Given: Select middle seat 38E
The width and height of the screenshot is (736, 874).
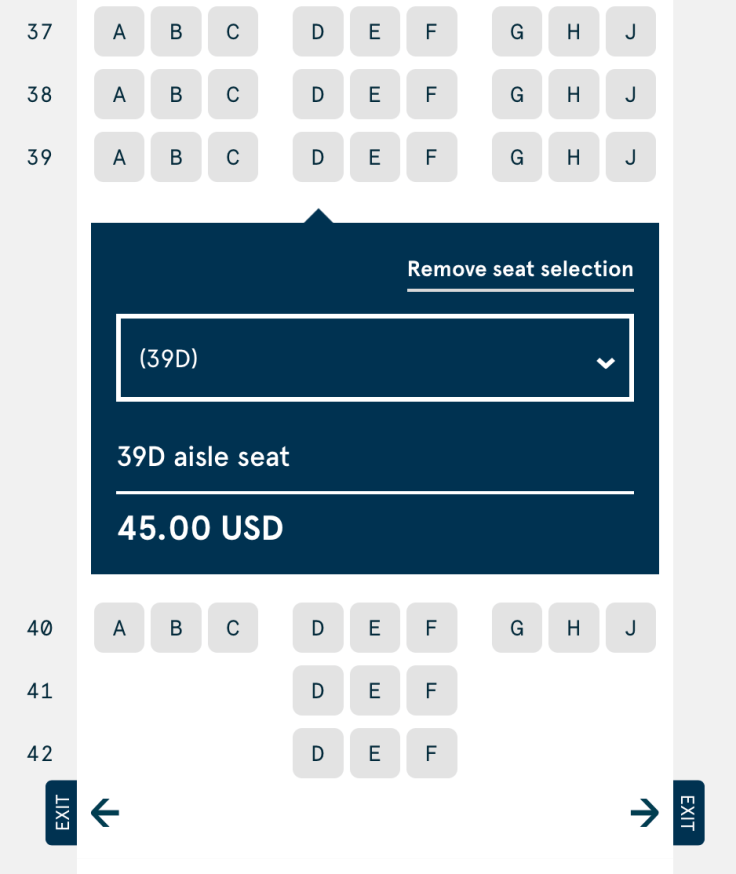Looking at the screenshot, I should click(374, 94).
